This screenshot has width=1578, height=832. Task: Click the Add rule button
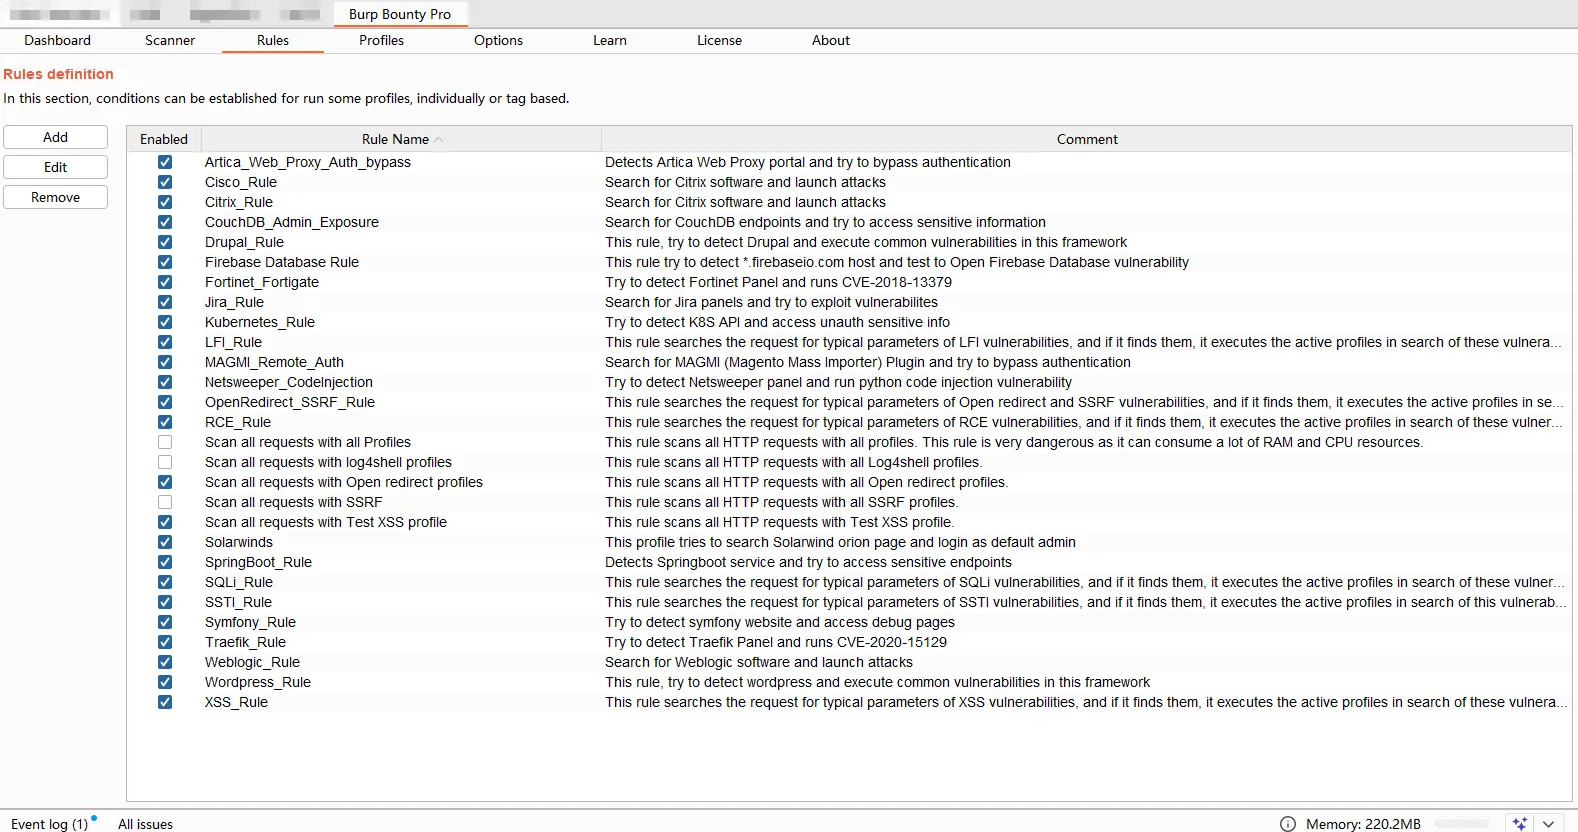pyautogui.click(x=56, y=137)
